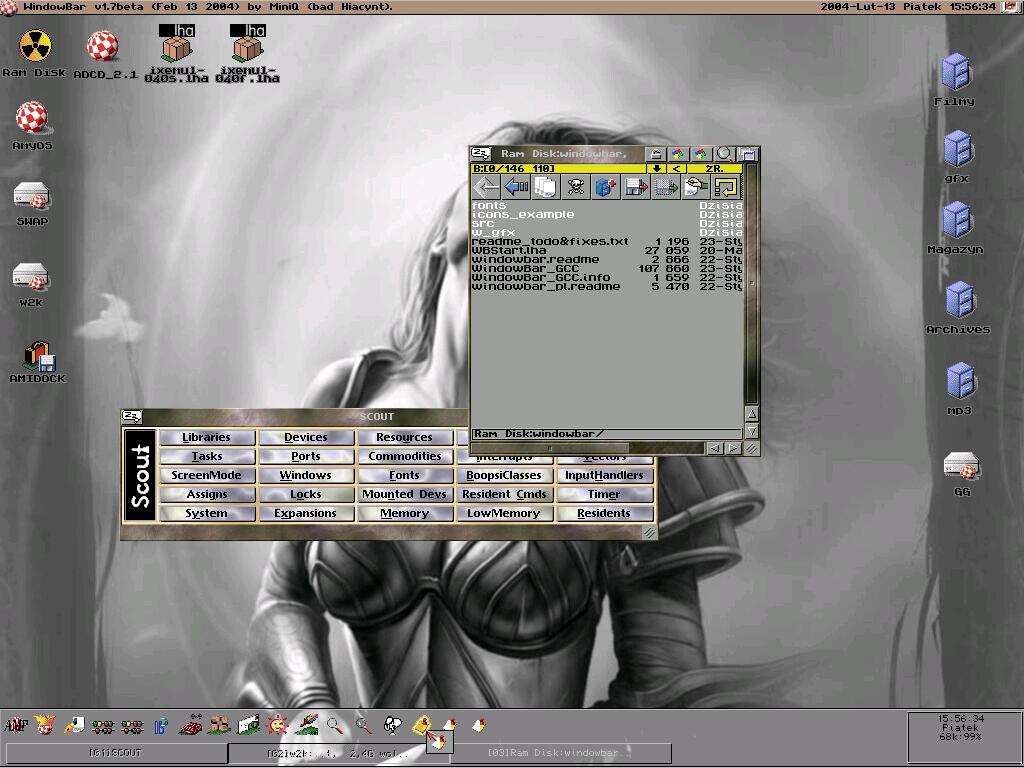Select 'icons_example' directory in lister
Image resolution: width=1024 pixels, height=768 pixels.
(607, 214)
